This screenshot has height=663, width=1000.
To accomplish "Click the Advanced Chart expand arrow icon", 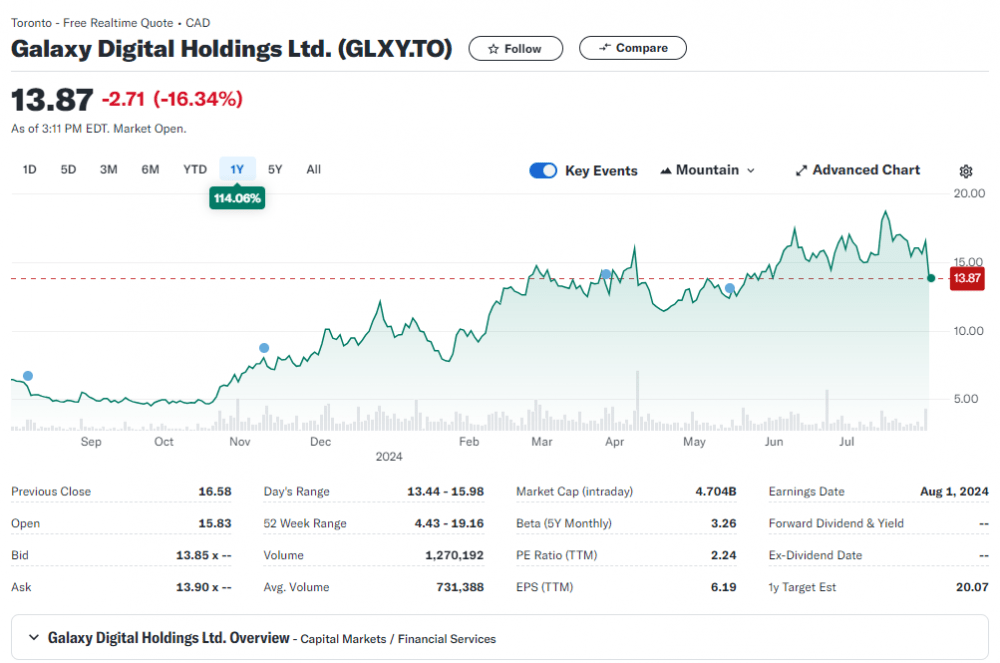I will 801,170.
